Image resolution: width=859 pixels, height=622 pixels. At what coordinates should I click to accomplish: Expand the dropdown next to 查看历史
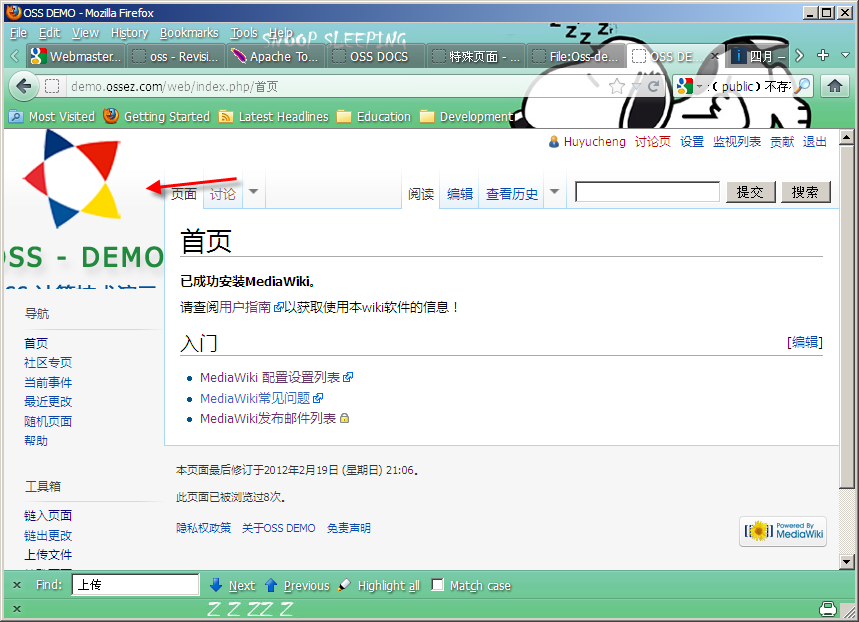coord(554,191)
